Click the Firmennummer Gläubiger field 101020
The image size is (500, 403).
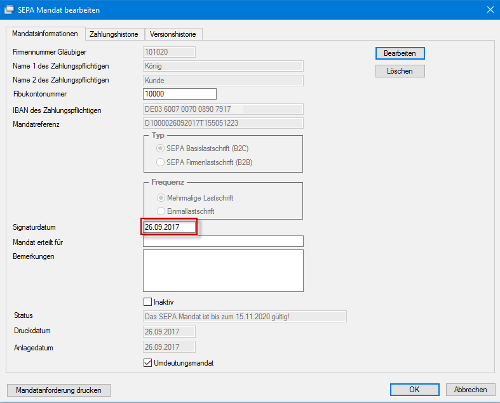169,52
